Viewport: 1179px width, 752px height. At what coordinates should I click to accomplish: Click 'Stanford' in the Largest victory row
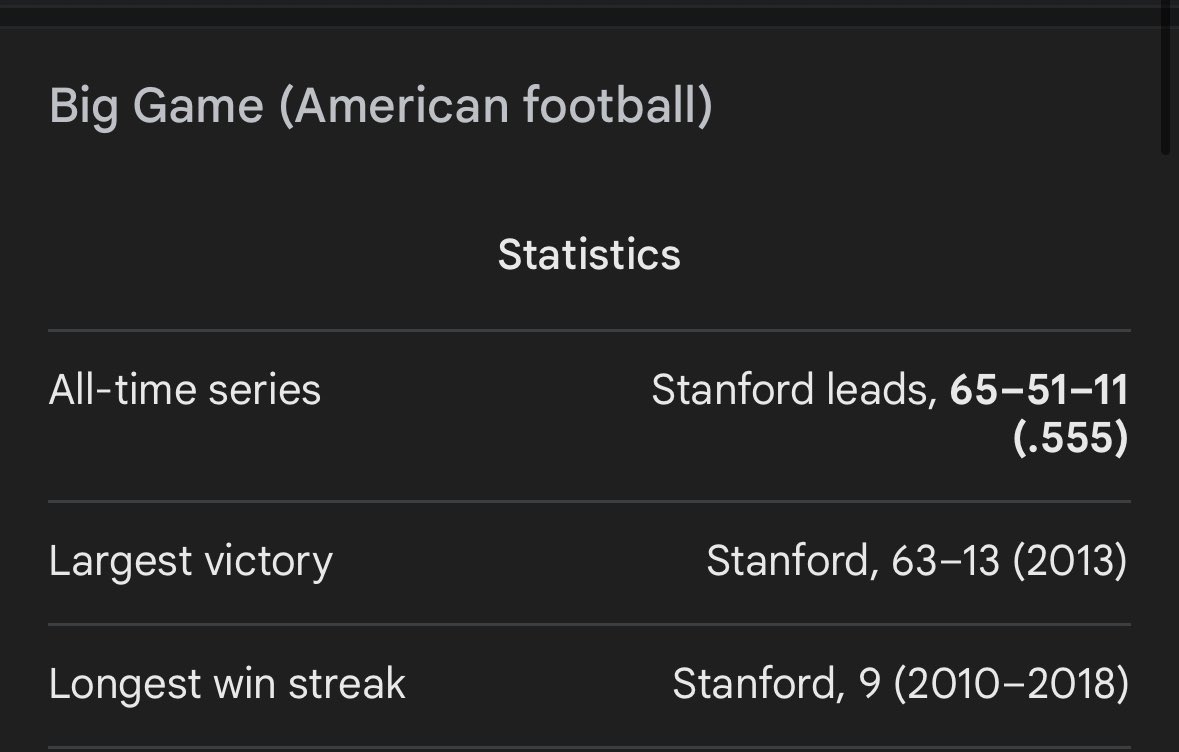click(x=788, y=561)
